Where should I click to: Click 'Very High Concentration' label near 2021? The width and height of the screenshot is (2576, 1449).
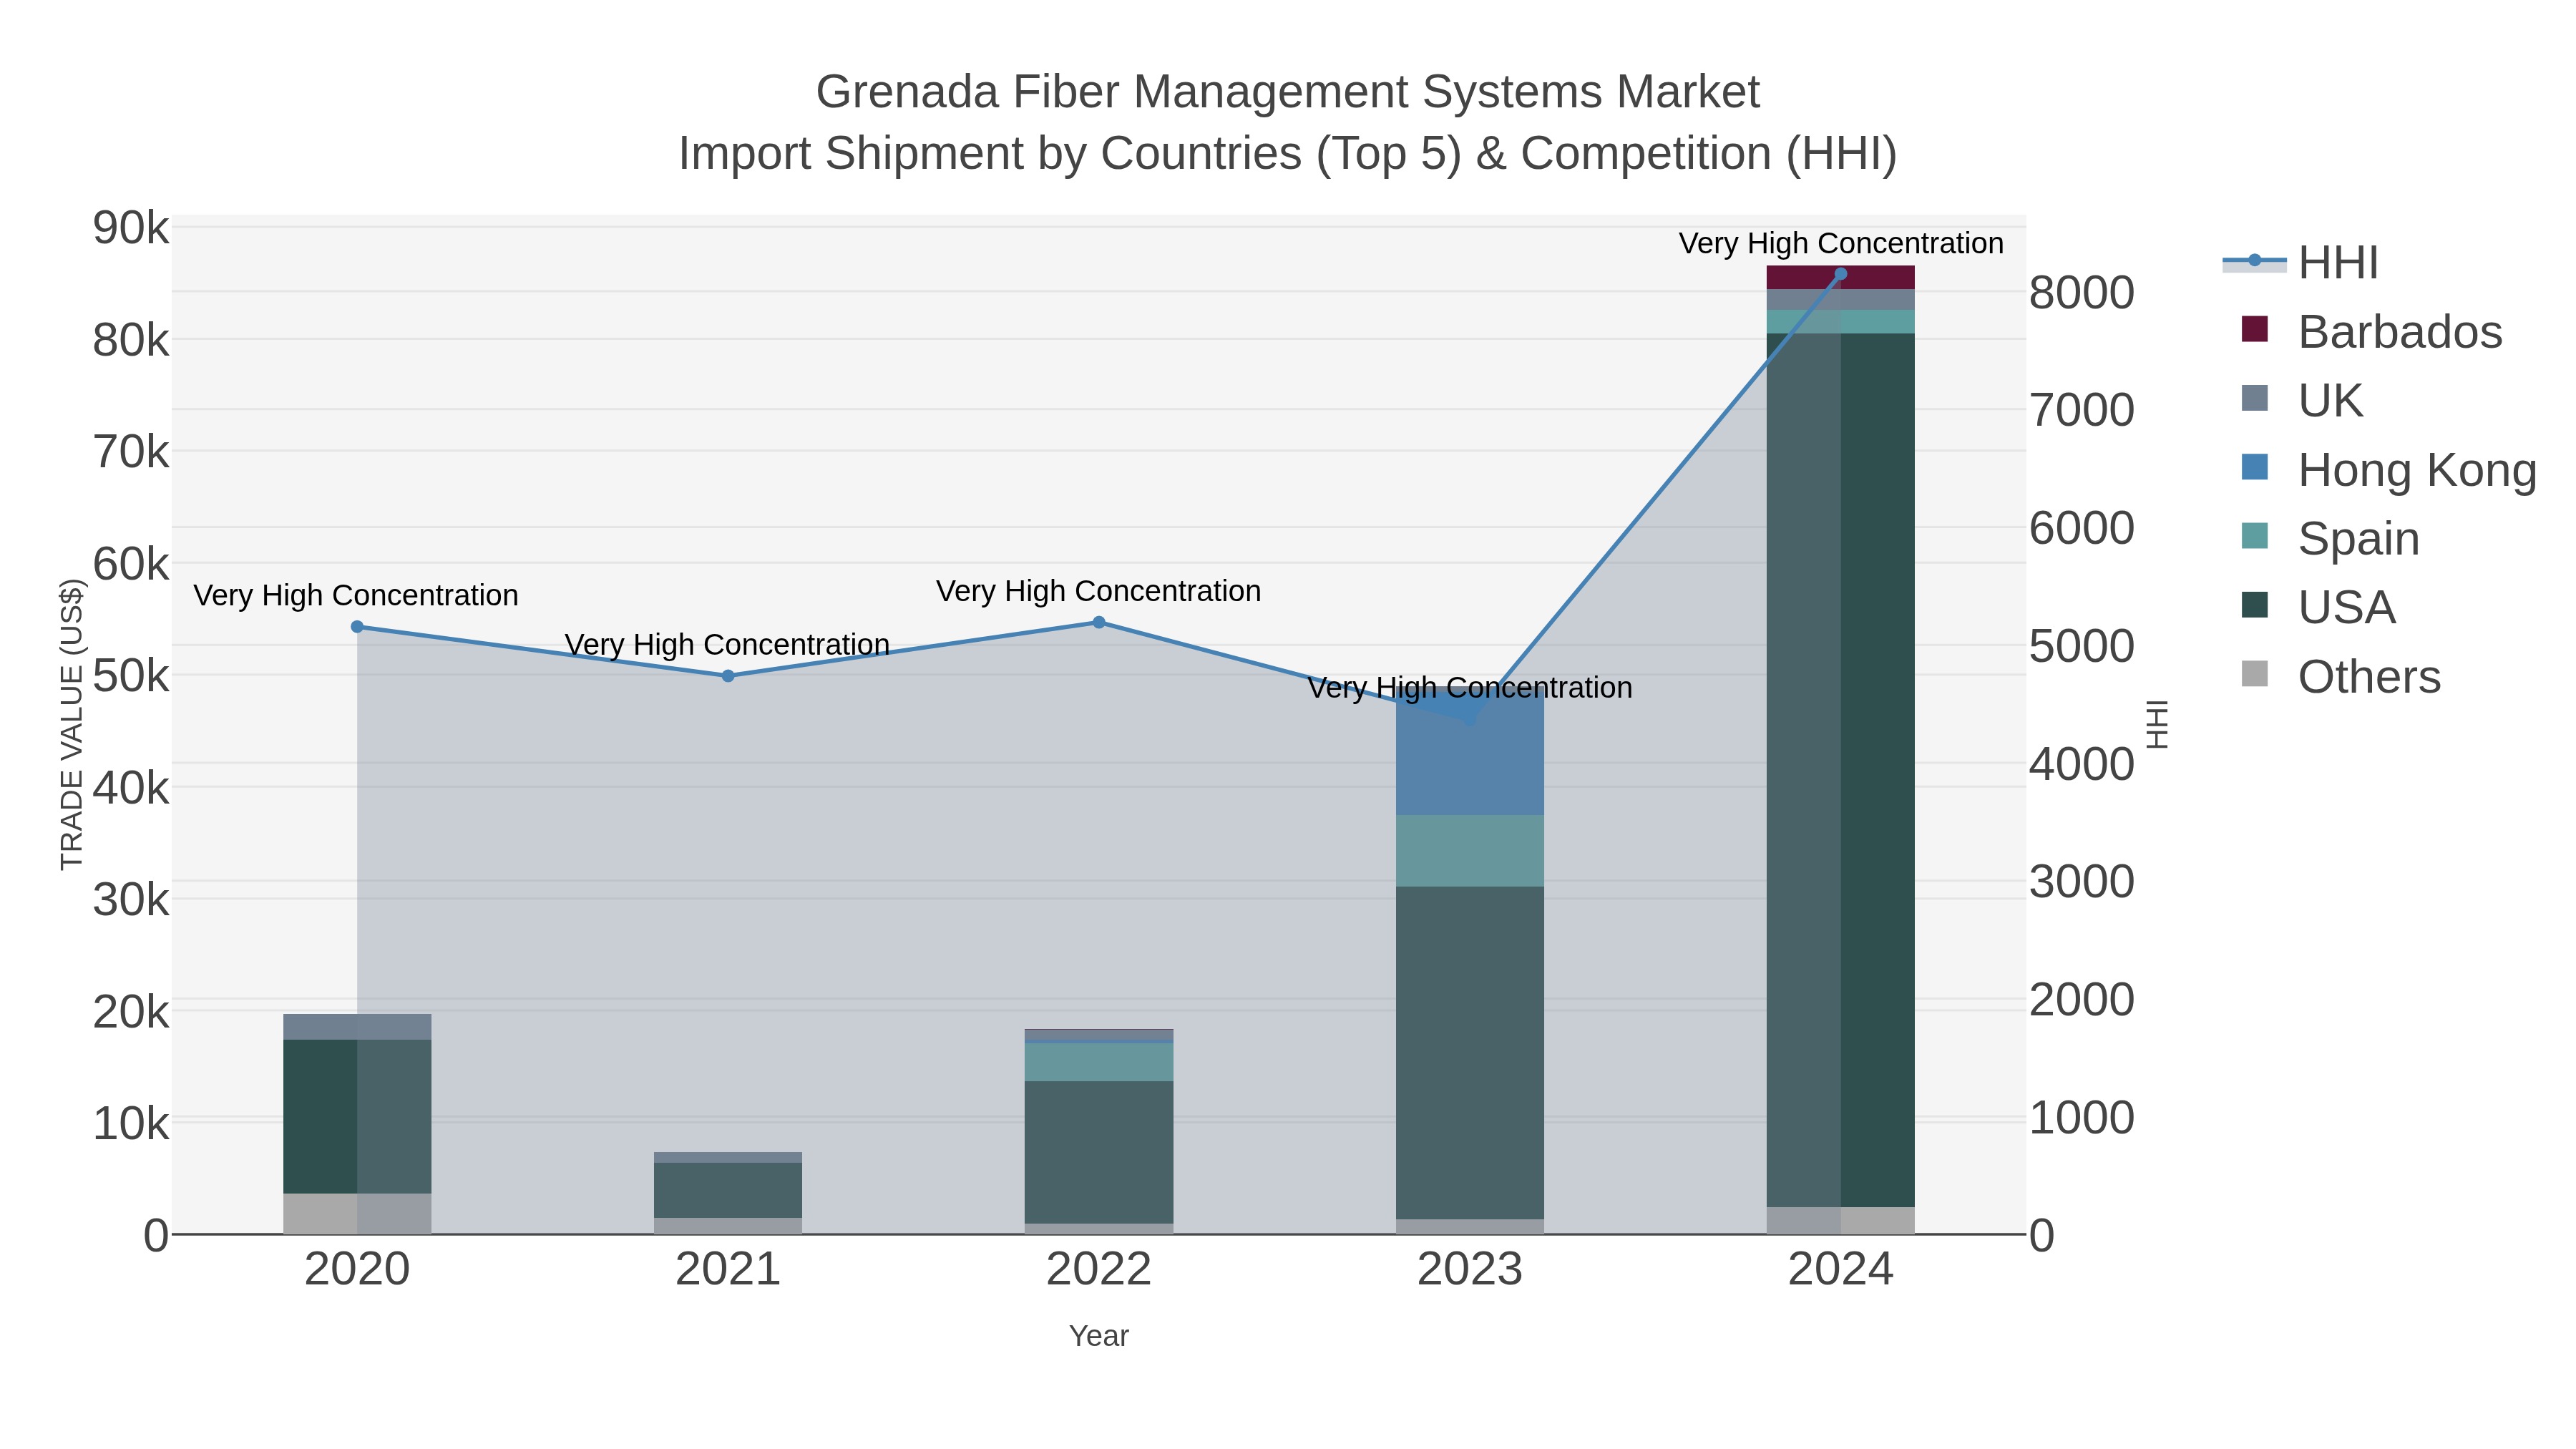727,645
